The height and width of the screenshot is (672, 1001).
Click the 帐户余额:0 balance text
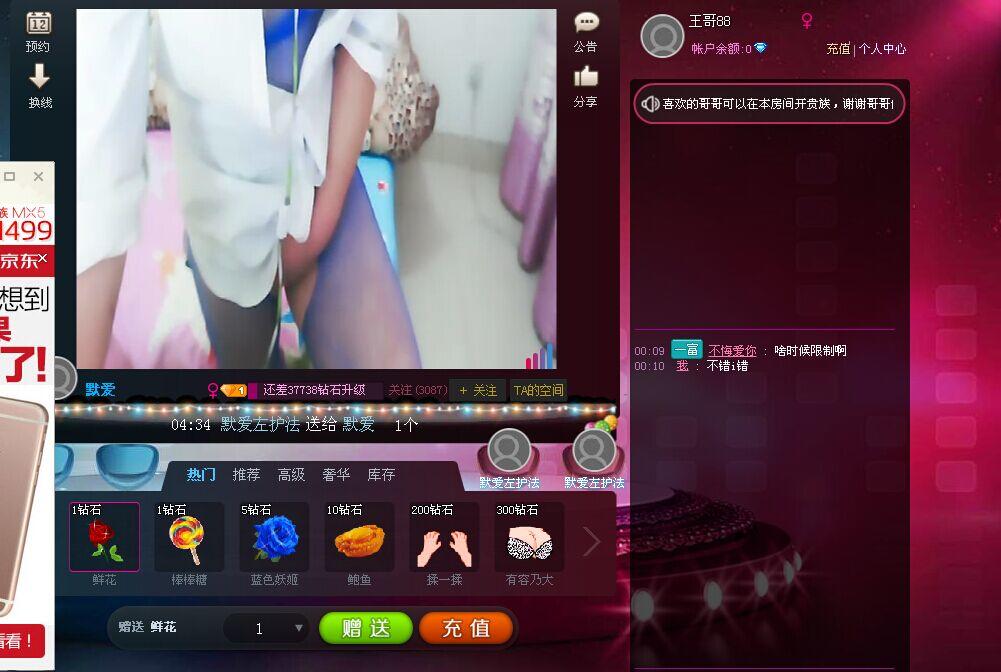click(x=721, y=49)
